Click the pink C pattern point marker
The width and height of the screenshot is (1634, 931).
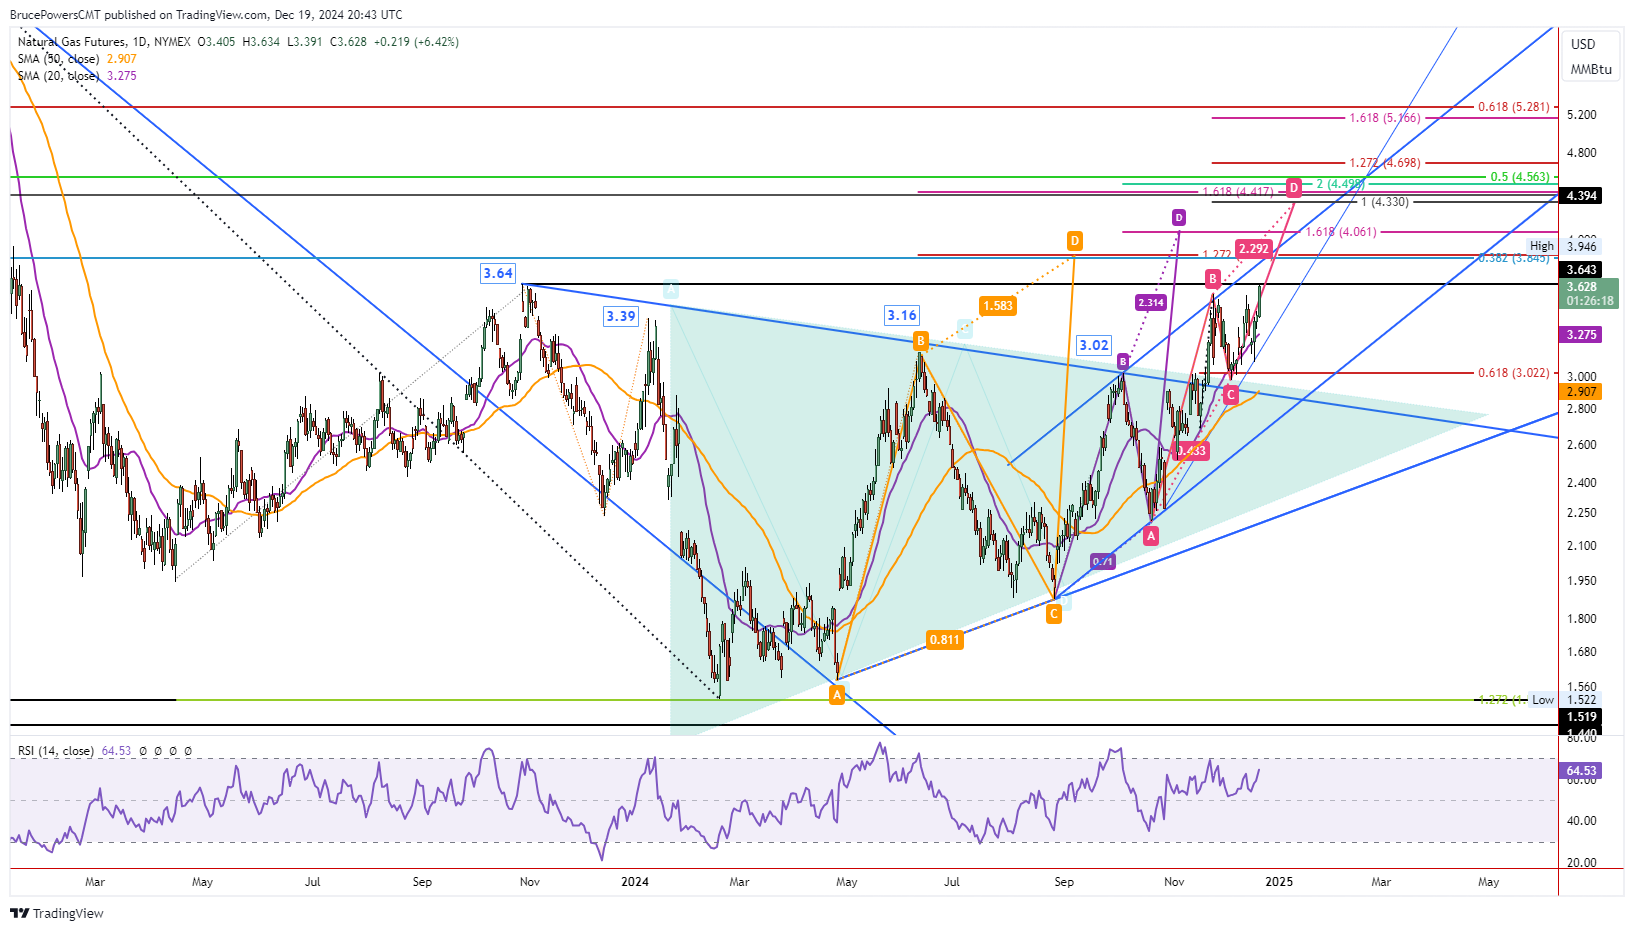tap(1231, 395)
